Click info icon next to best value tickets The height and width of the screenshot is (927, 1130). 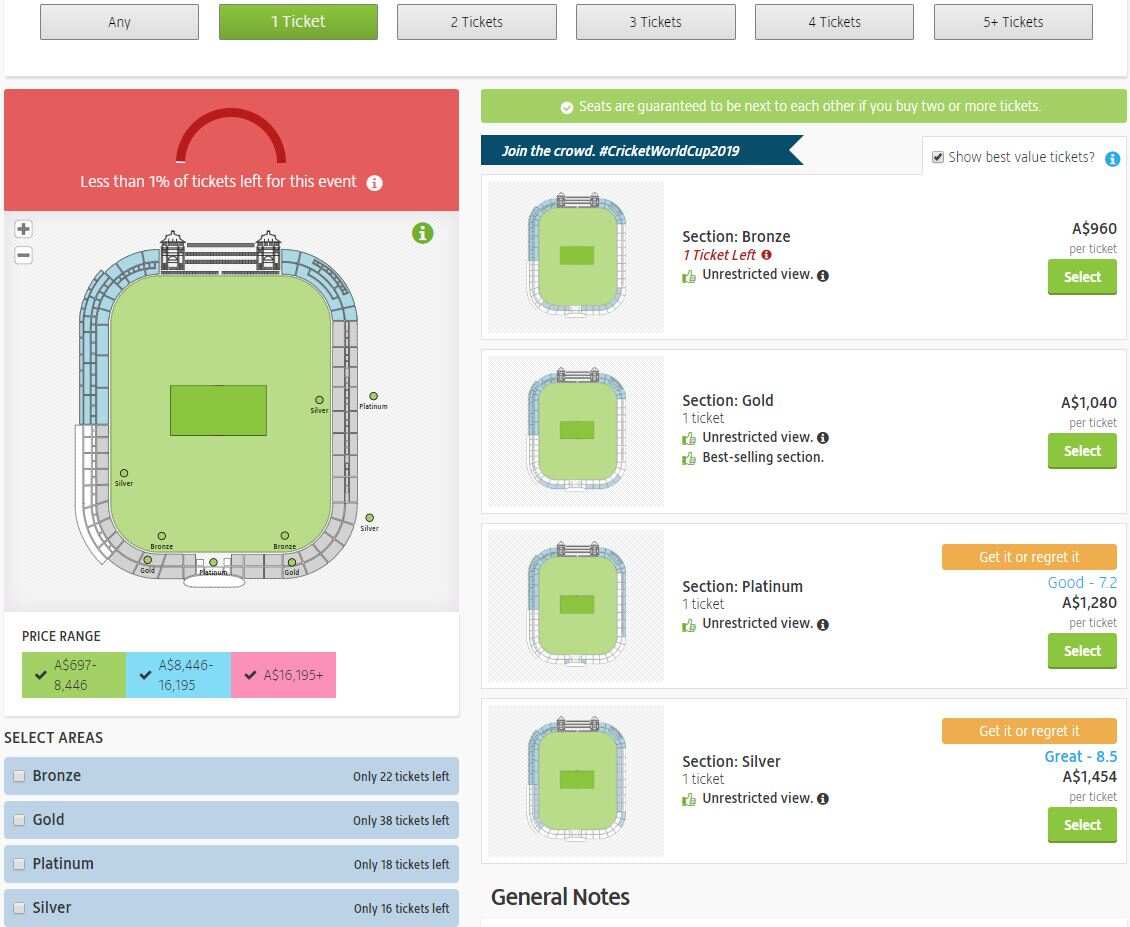1112,159
